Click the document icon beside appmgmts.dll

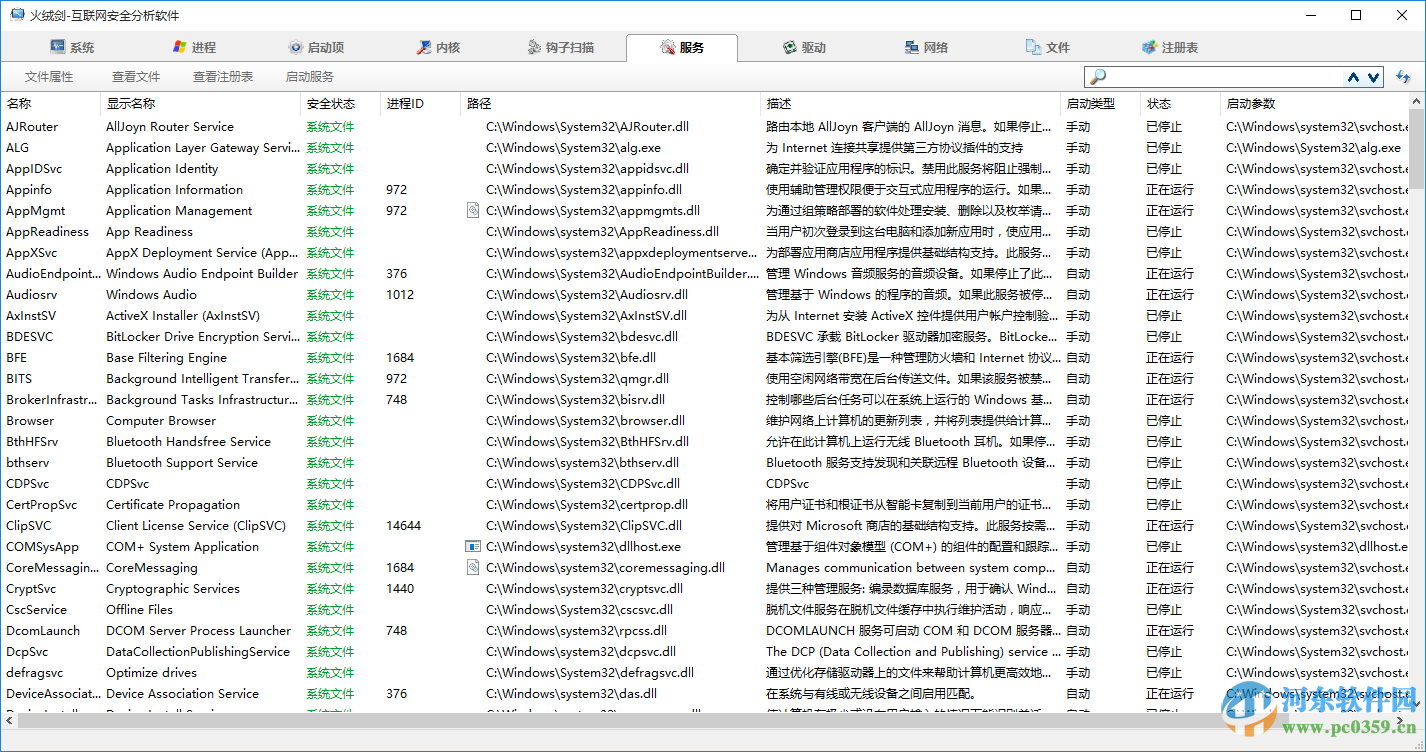473,210
